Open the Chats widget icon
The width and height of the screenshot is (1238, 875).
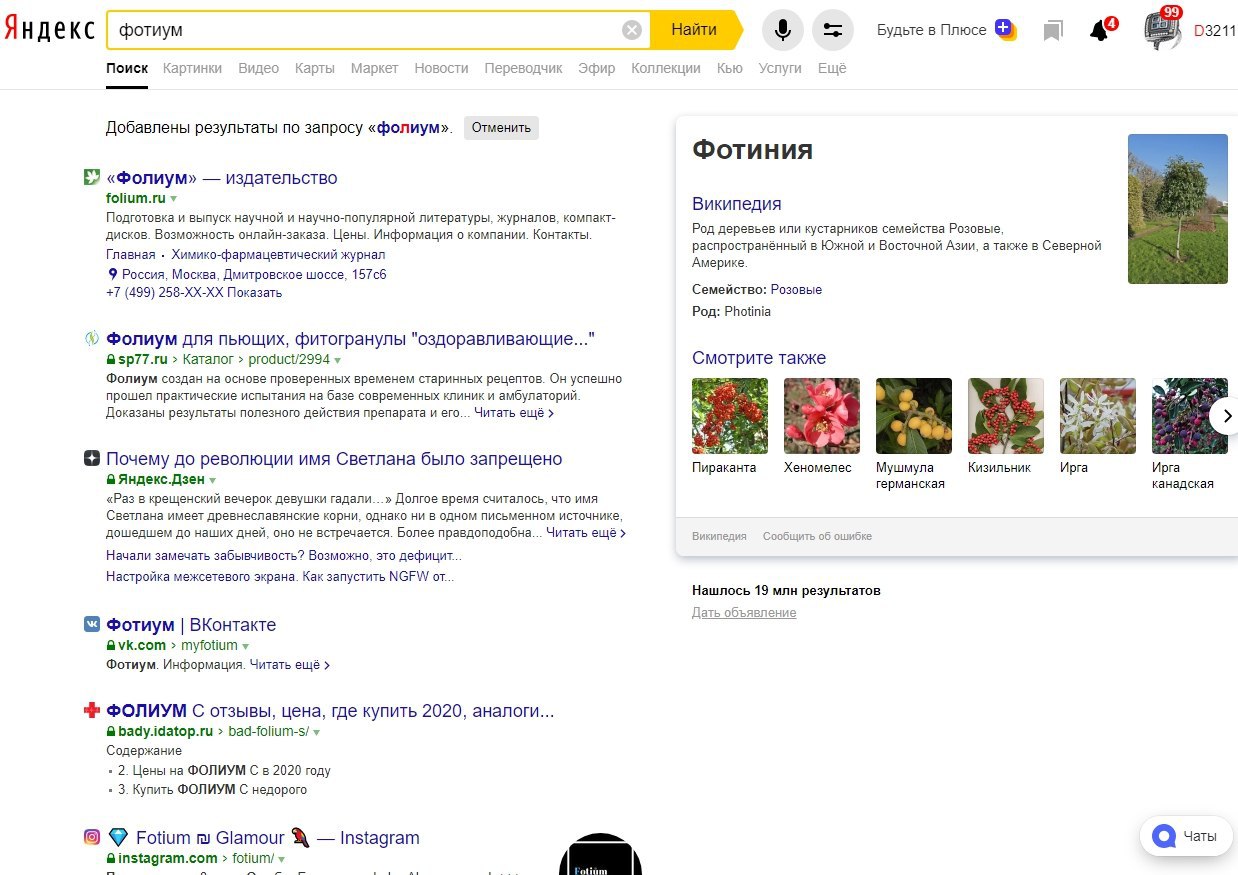click(1163, 836)
